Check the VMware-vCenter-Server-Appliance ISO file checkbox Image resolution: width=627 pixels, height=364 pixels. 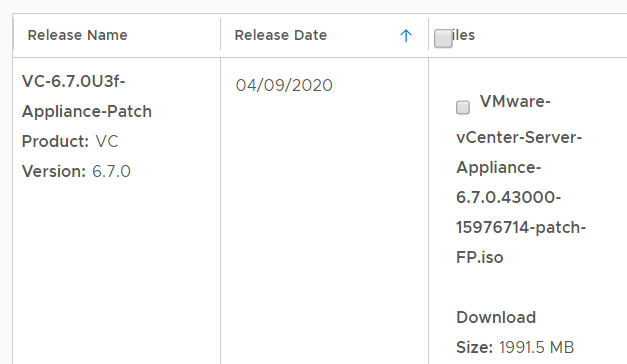463,107
